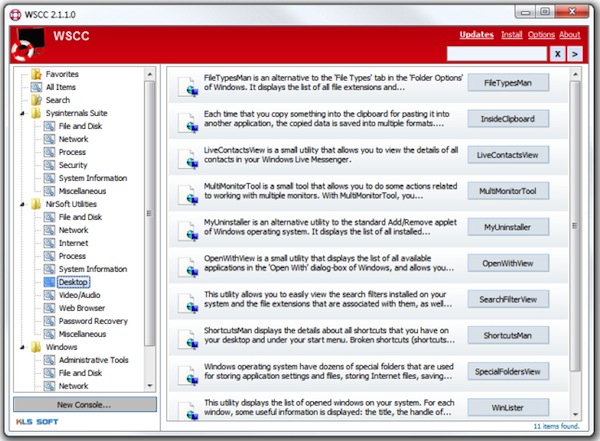Launch WinLister via its button
Image resolution: width=600 pixels, height=441 pixels.
tap(508, 408)
